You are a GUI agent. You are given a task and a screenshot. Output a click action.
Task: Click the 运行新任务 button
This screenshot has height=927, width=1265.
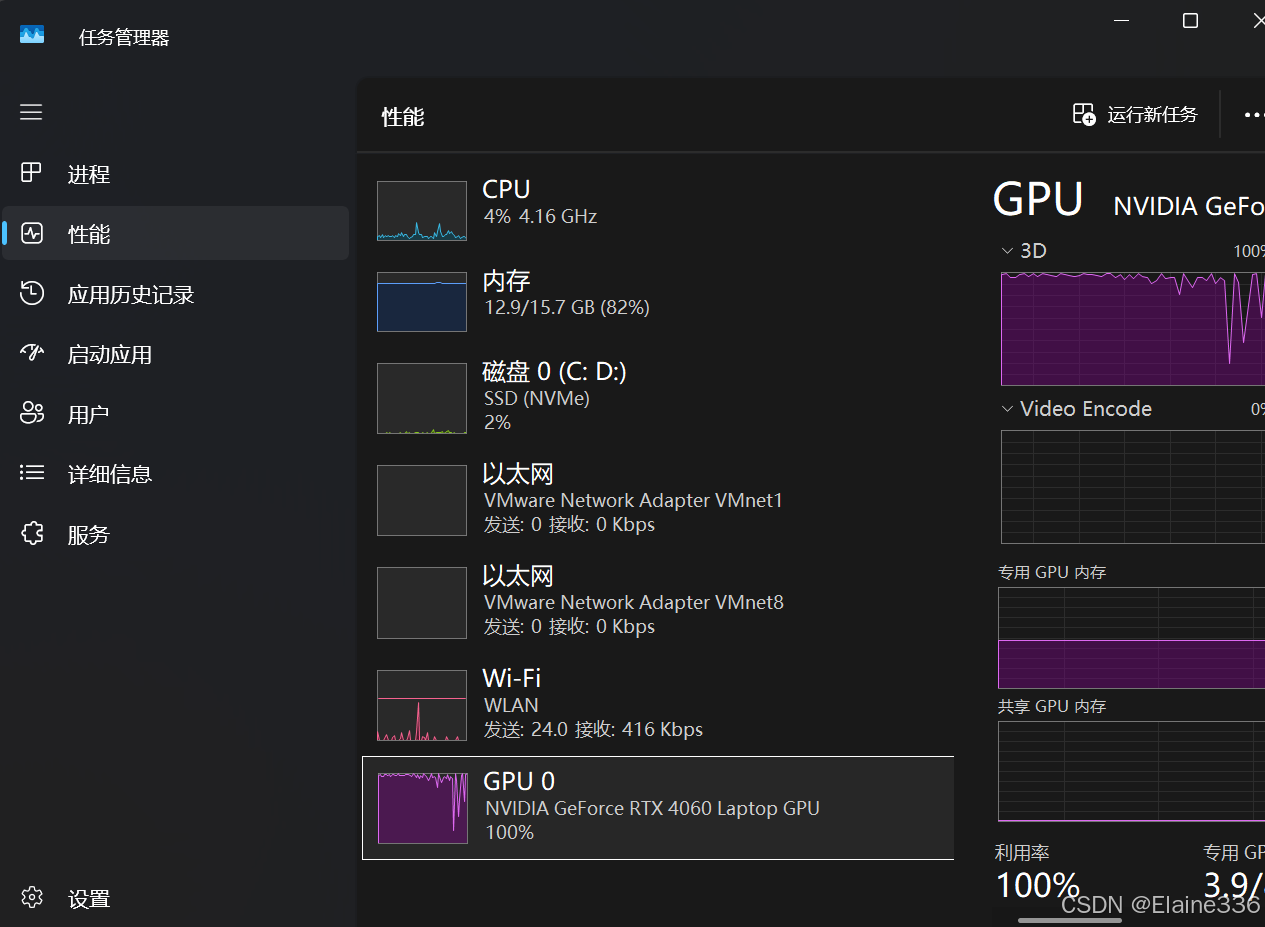coord(1135,115)
